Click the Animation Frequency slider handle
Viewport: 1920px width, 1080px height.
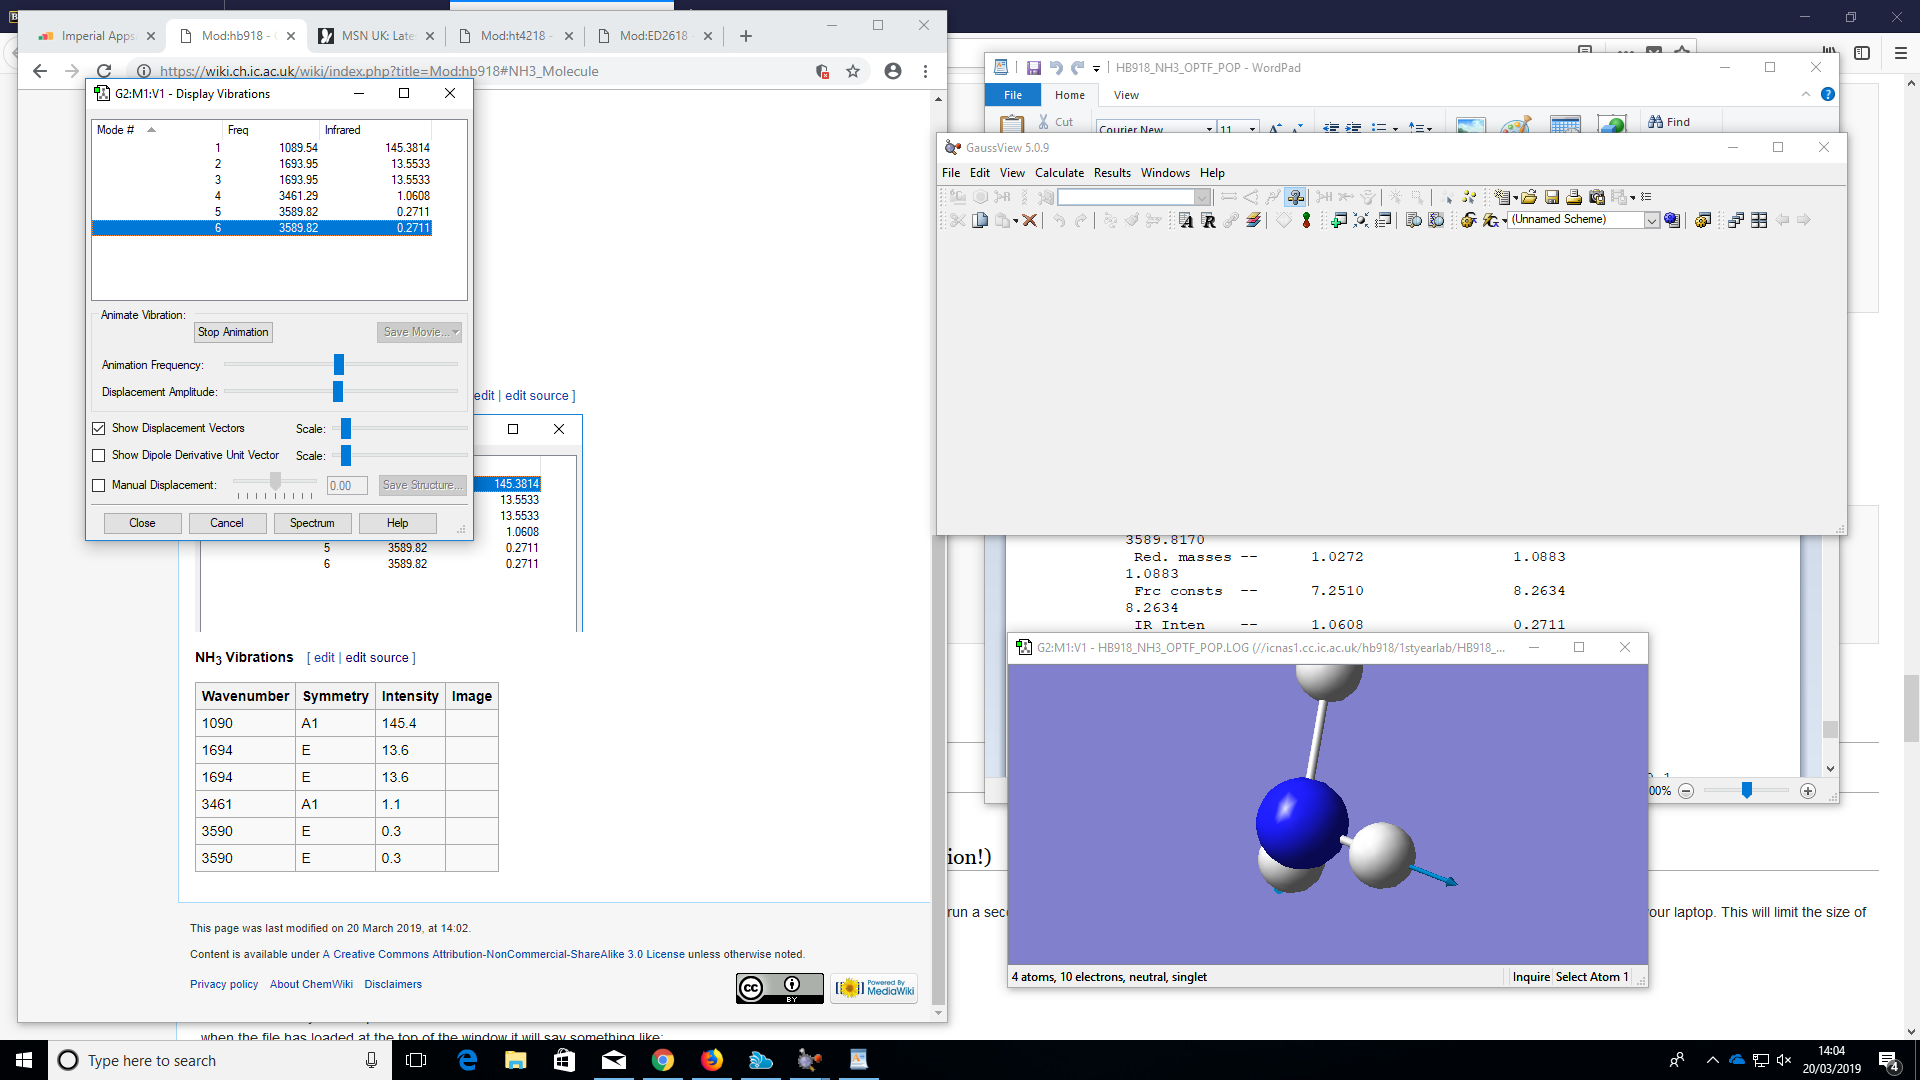tap(339, 364)
